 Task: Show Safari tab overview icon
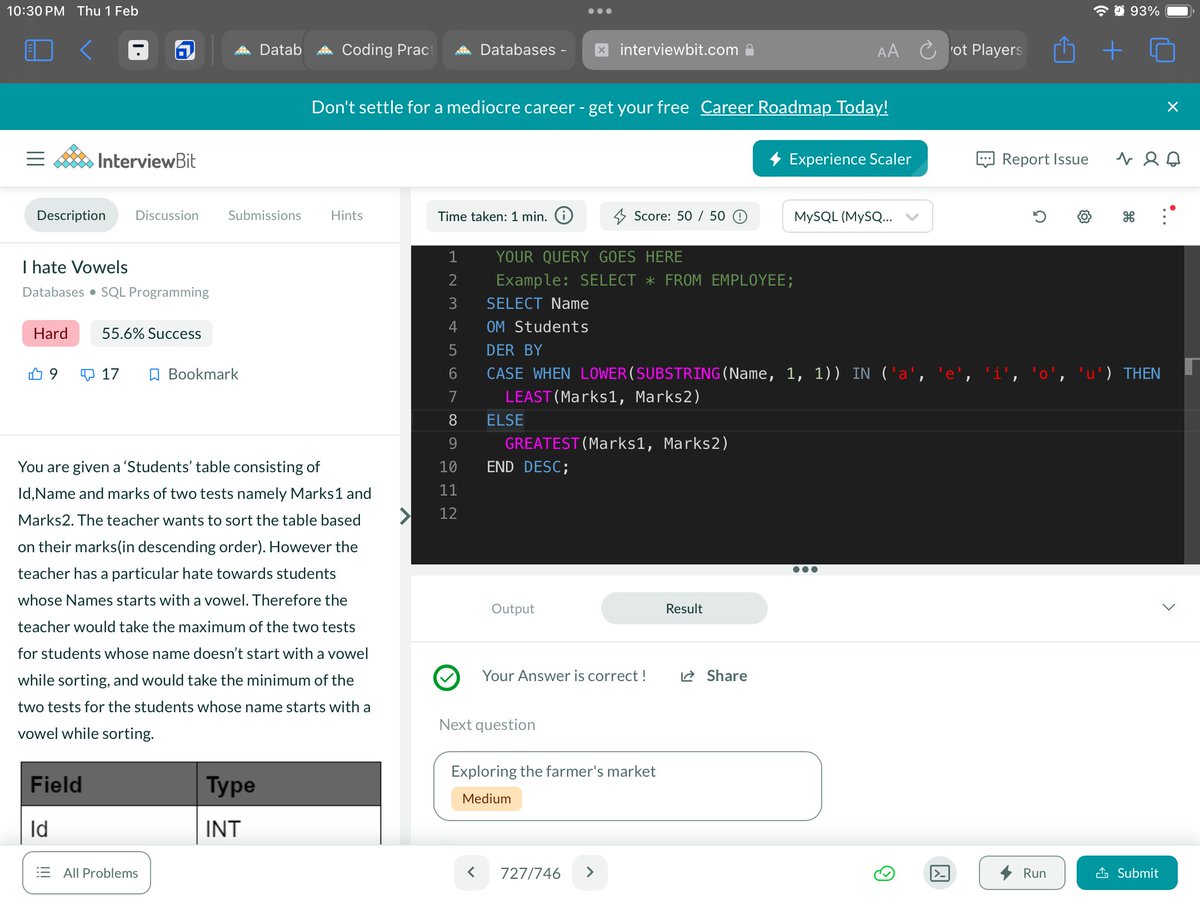click(1162, 50)
